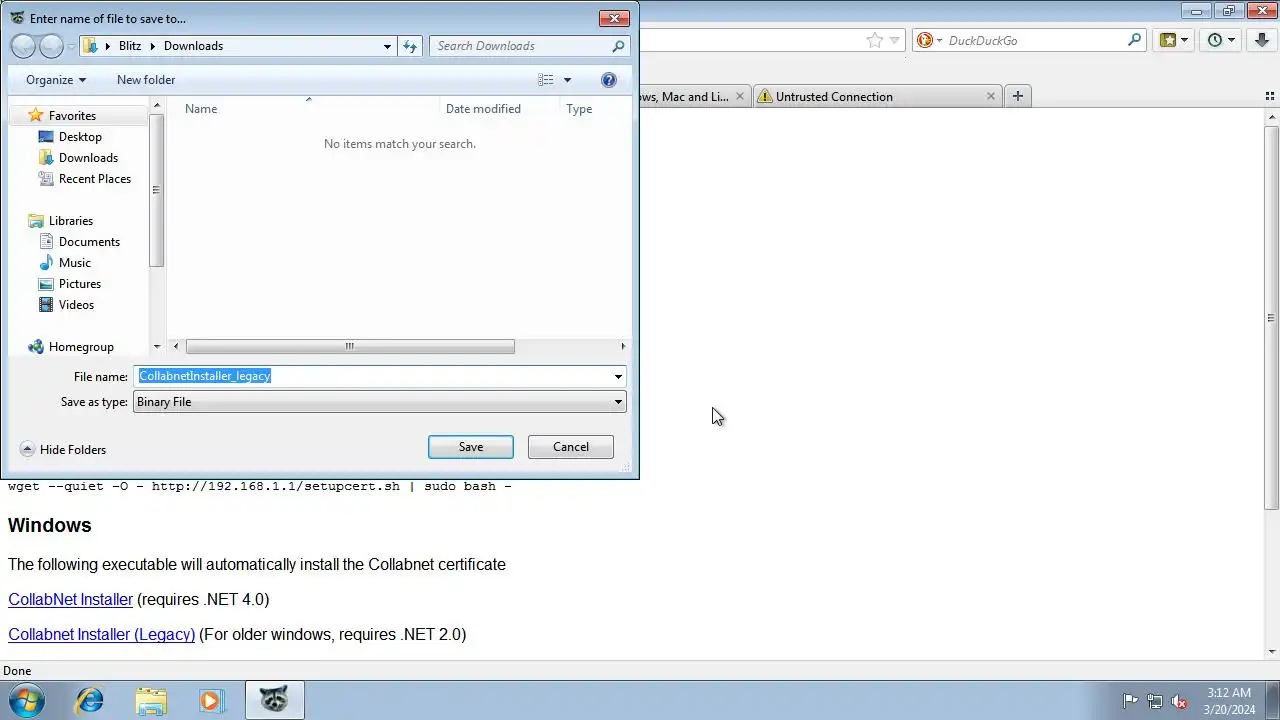The height and width of the screenshot is (720, 1280).
Task: Select Libraries in navigation pane
Action: (71, 221)
